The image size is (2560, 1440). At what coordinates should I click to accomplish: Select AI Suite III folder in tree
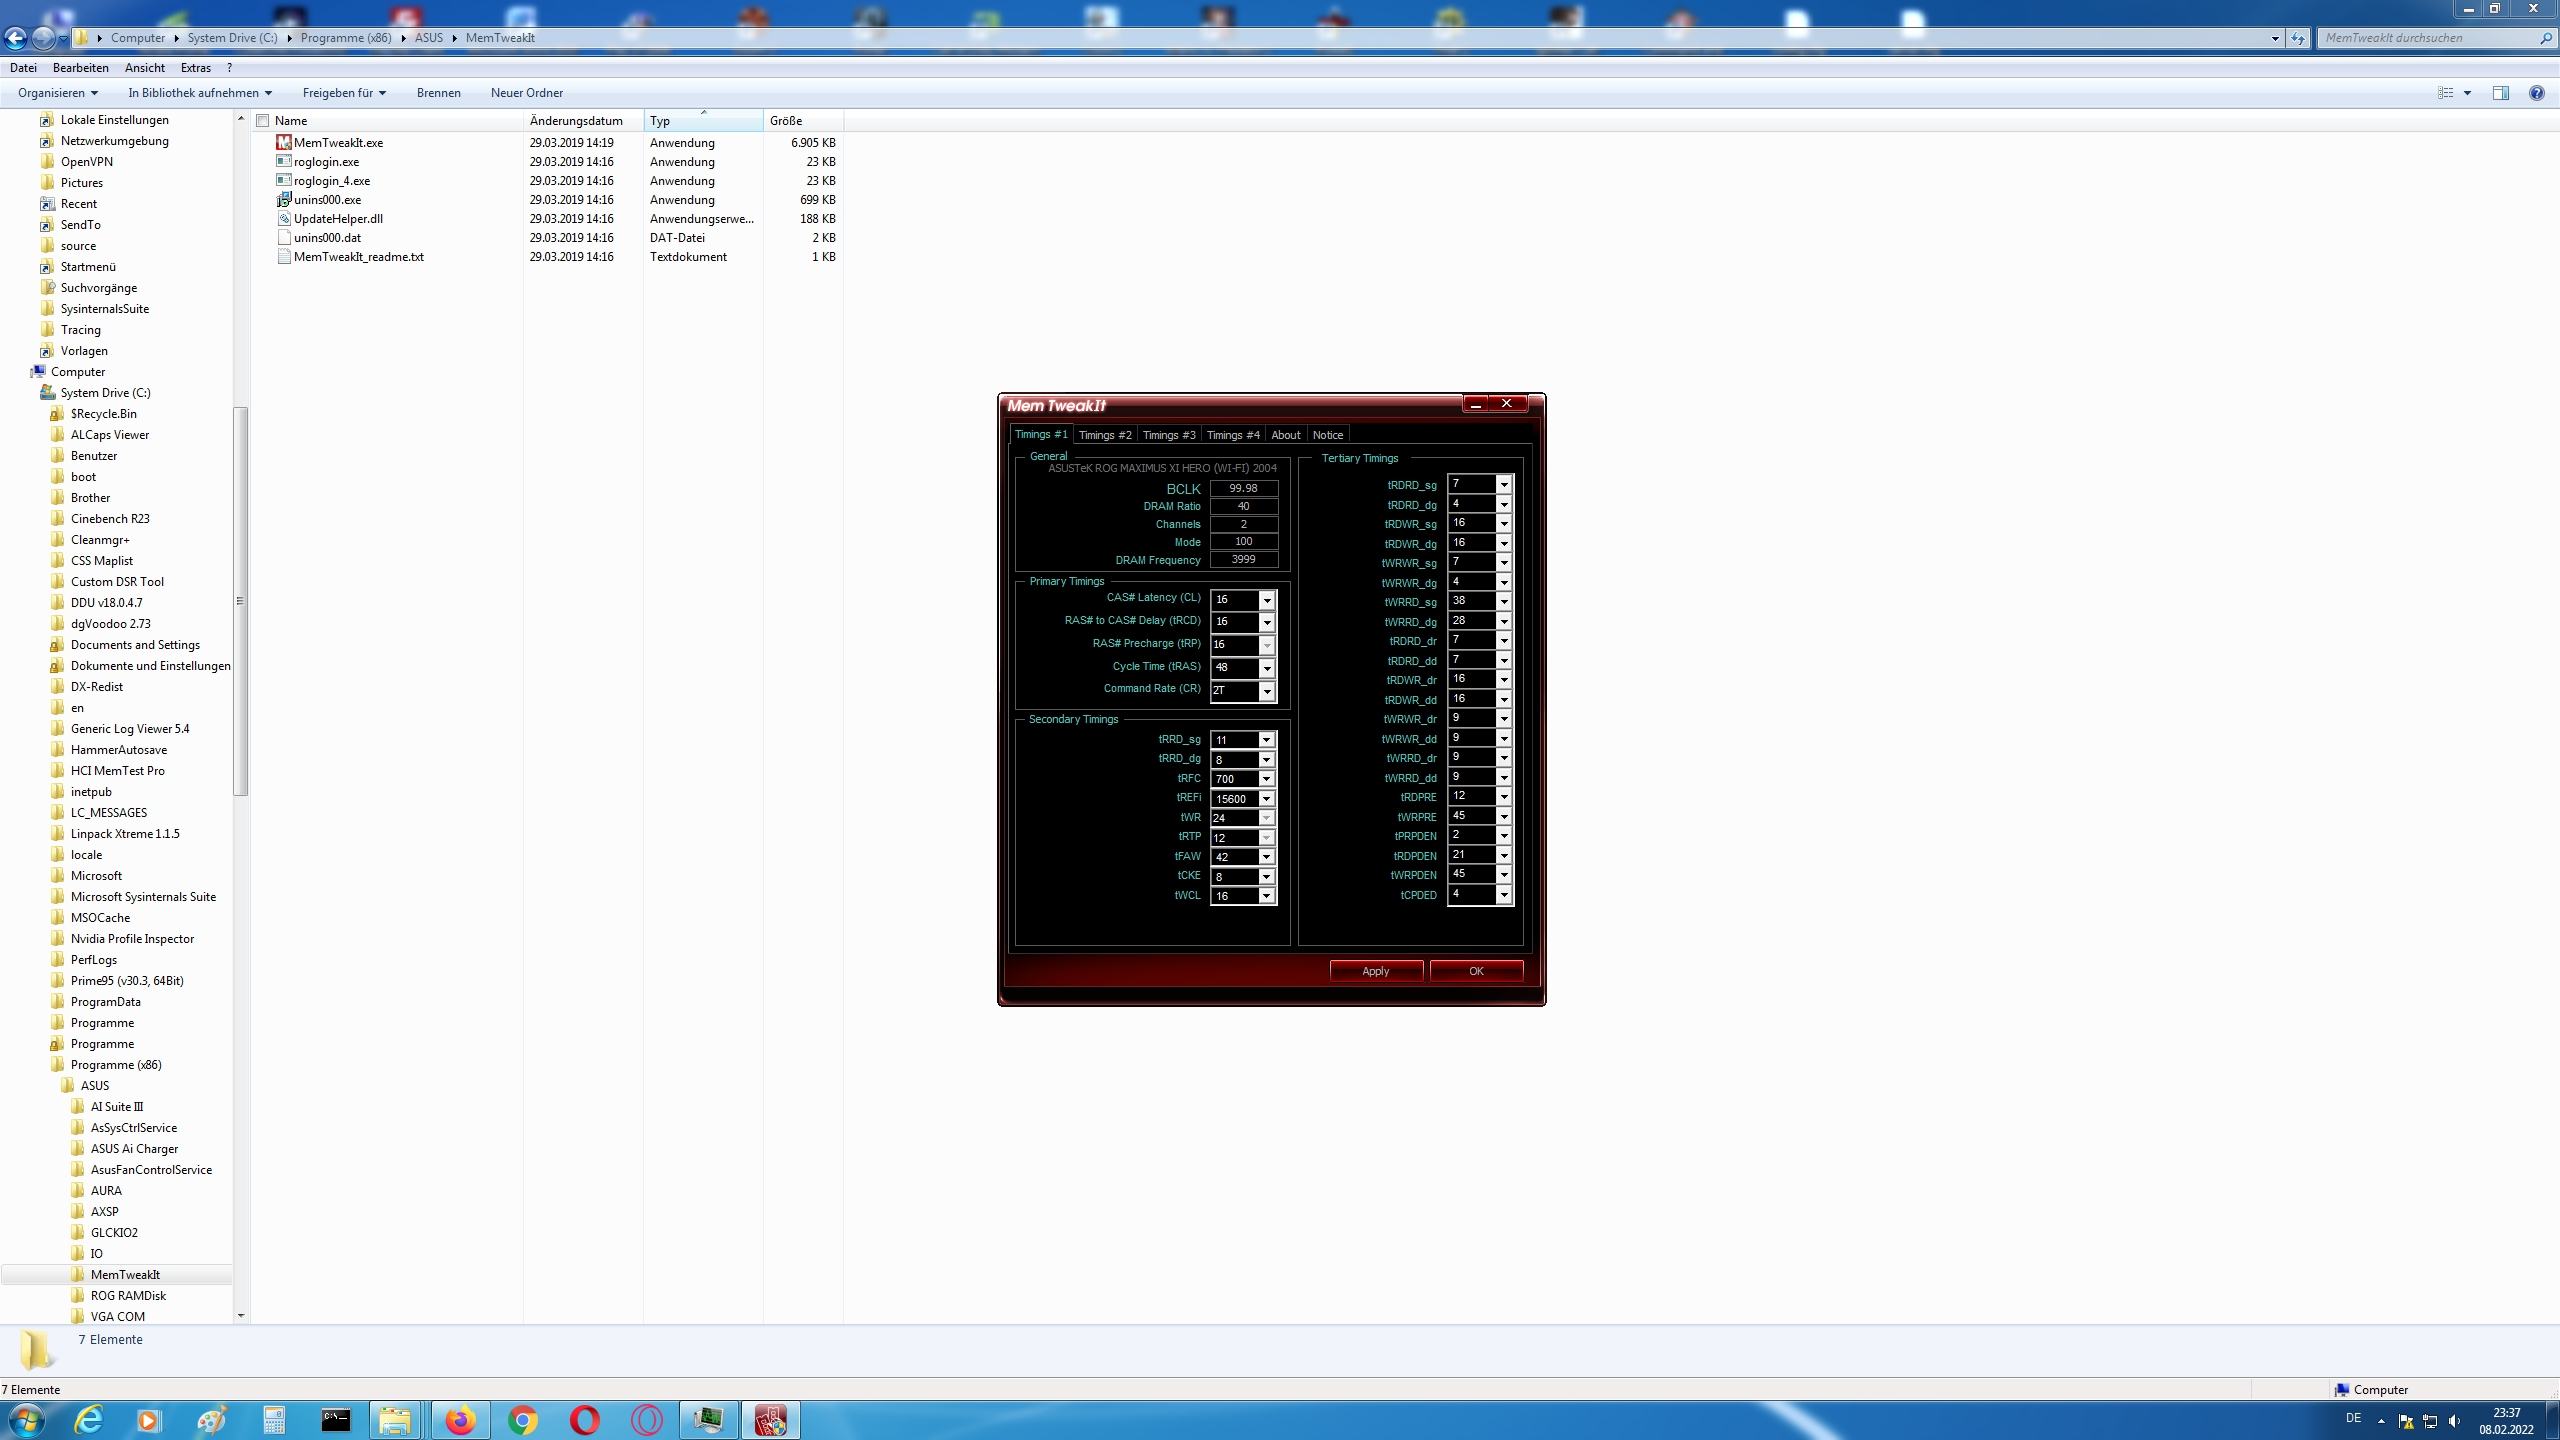[x=117, y=1107]
